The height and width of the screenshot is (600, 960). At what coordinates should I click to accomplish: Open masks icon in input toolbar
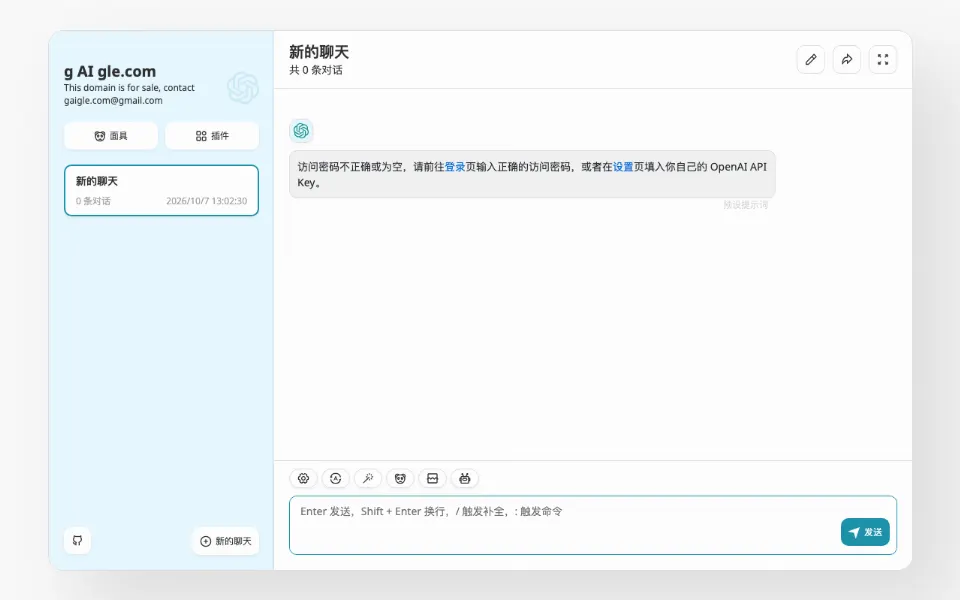pyautogui.click(x=400, y=479)
